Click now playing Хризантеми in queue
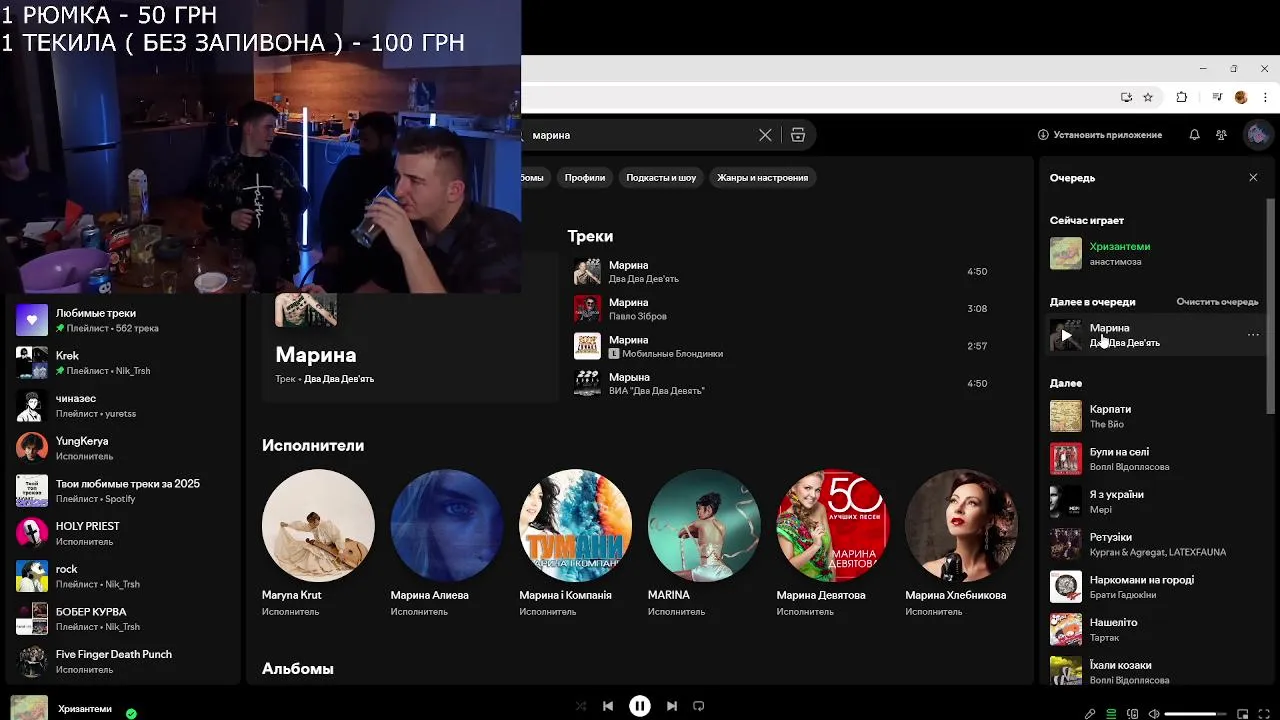The image size is (1280, 720). [x=1155, y=253]
